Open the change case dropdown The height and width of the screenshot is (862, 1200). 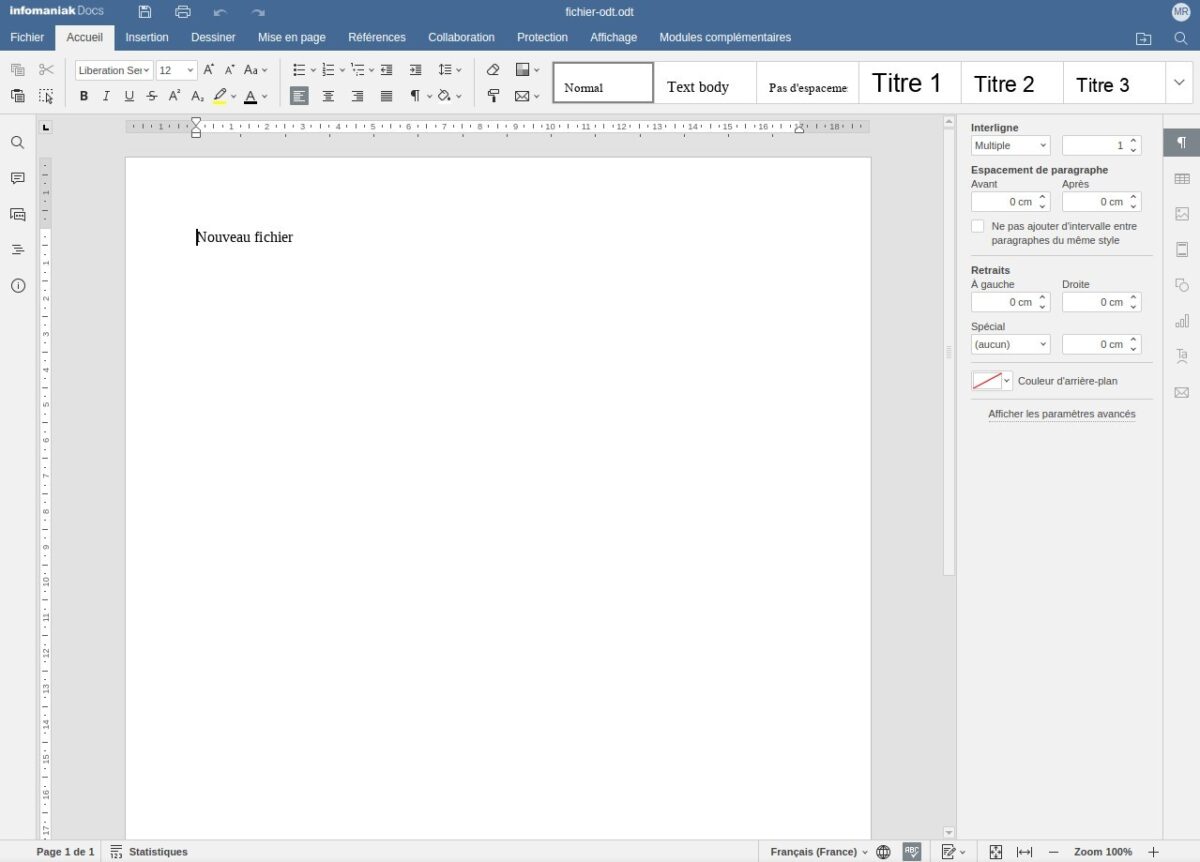[x=257, y=70]
